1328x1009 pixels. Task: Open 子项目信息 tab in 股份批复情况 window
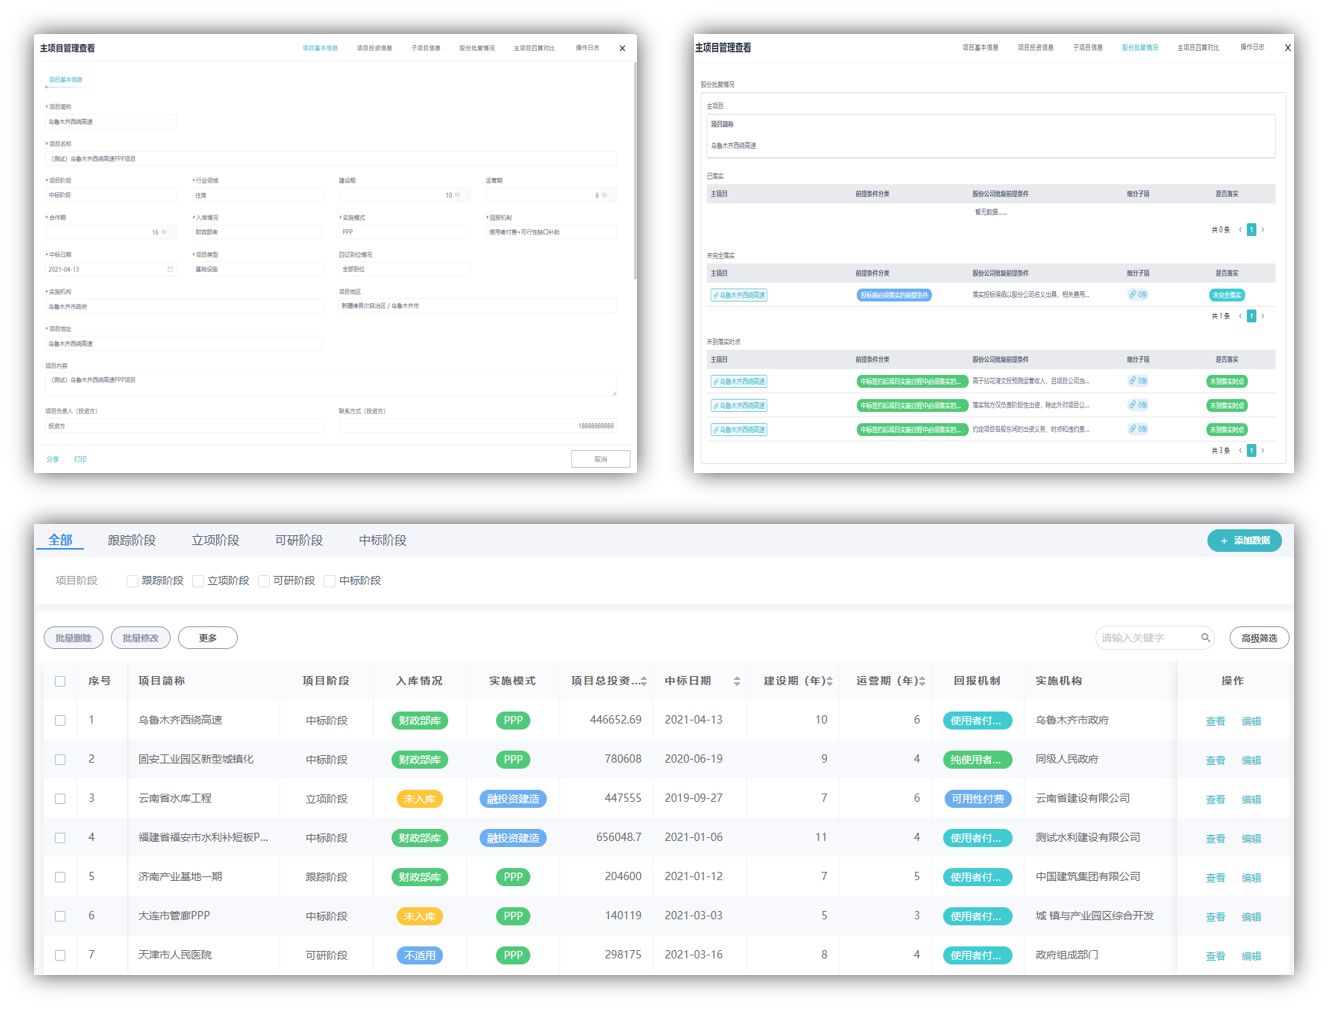click(1088, 47)
